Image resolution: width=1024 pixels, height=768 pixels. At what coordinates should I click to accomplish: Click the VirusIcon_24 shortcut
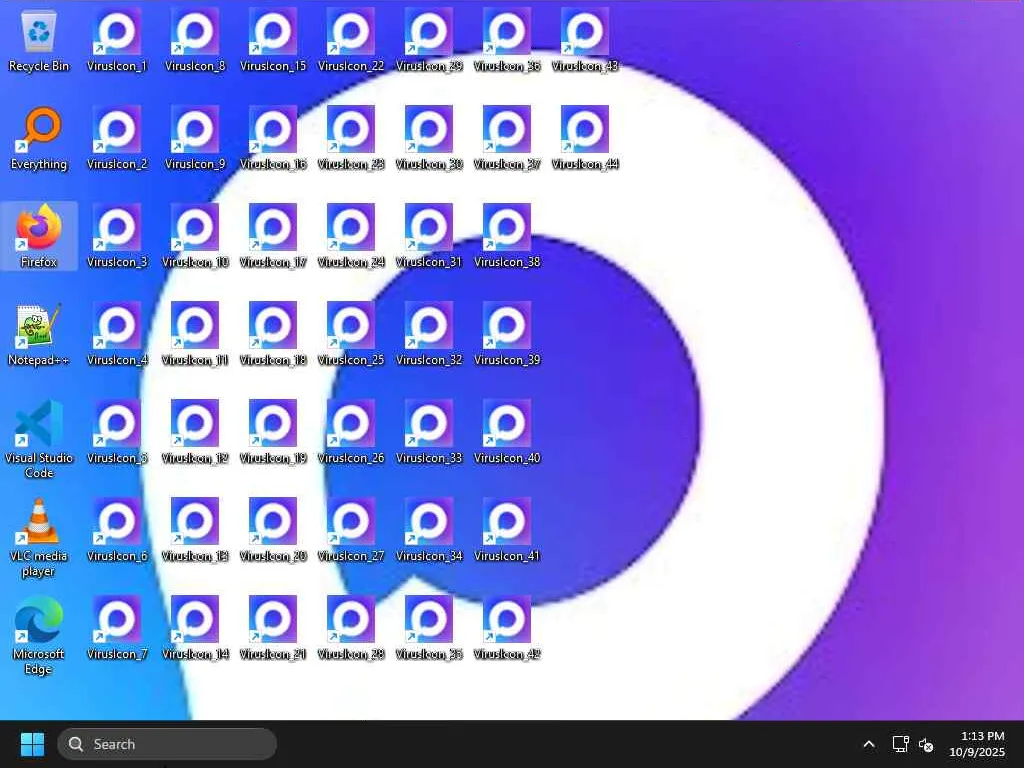[351, 236]
